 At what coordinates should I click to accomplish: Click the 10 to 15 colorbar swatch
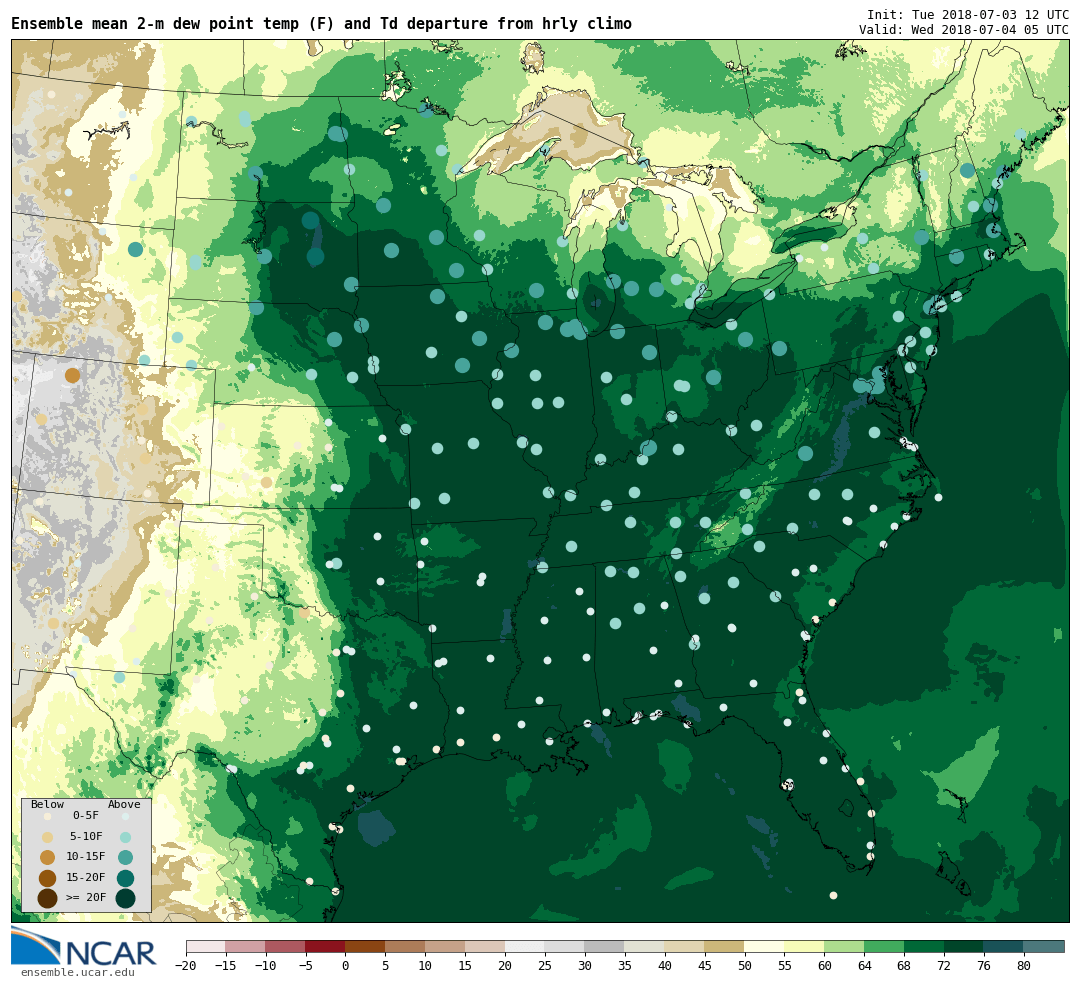point(446,946)
